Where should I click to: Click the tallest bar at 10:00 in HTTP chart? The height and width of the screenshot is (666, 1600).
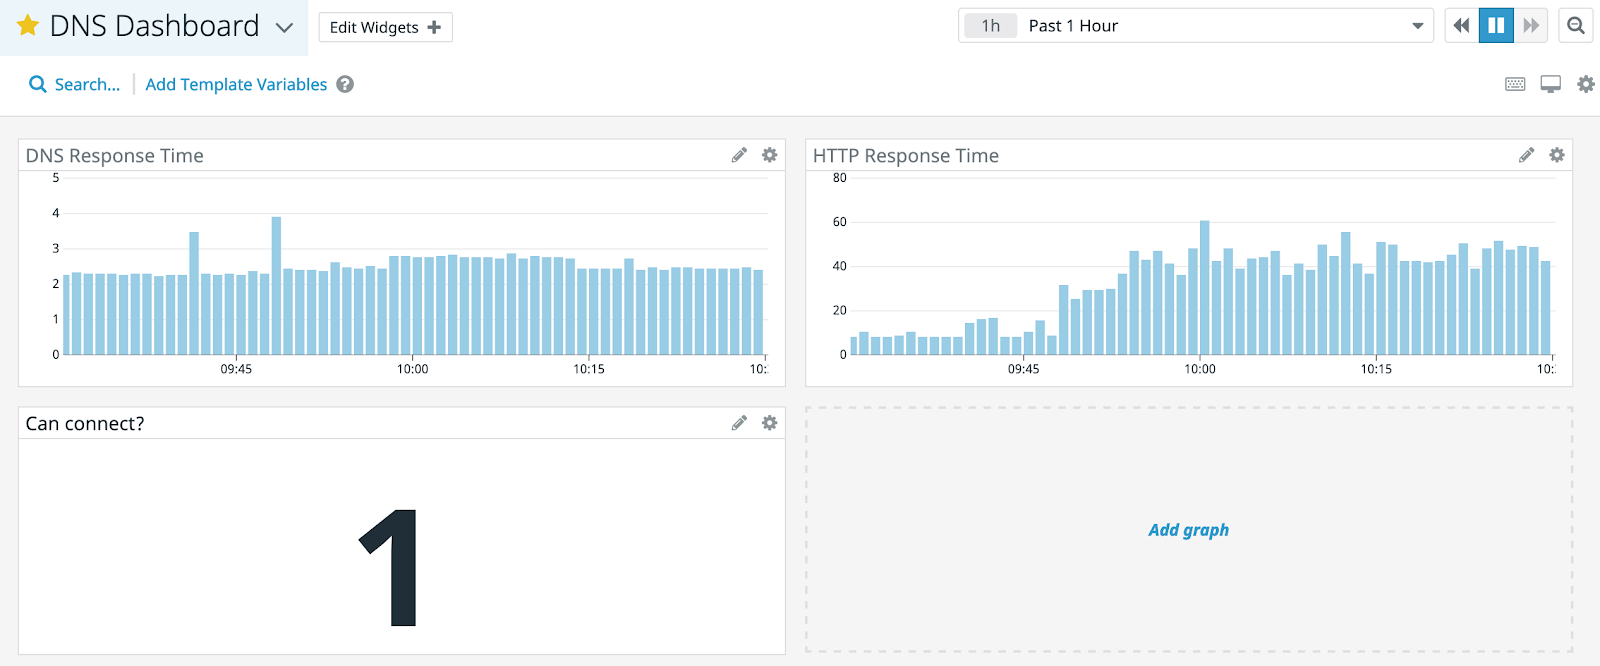coord(1204,288)
